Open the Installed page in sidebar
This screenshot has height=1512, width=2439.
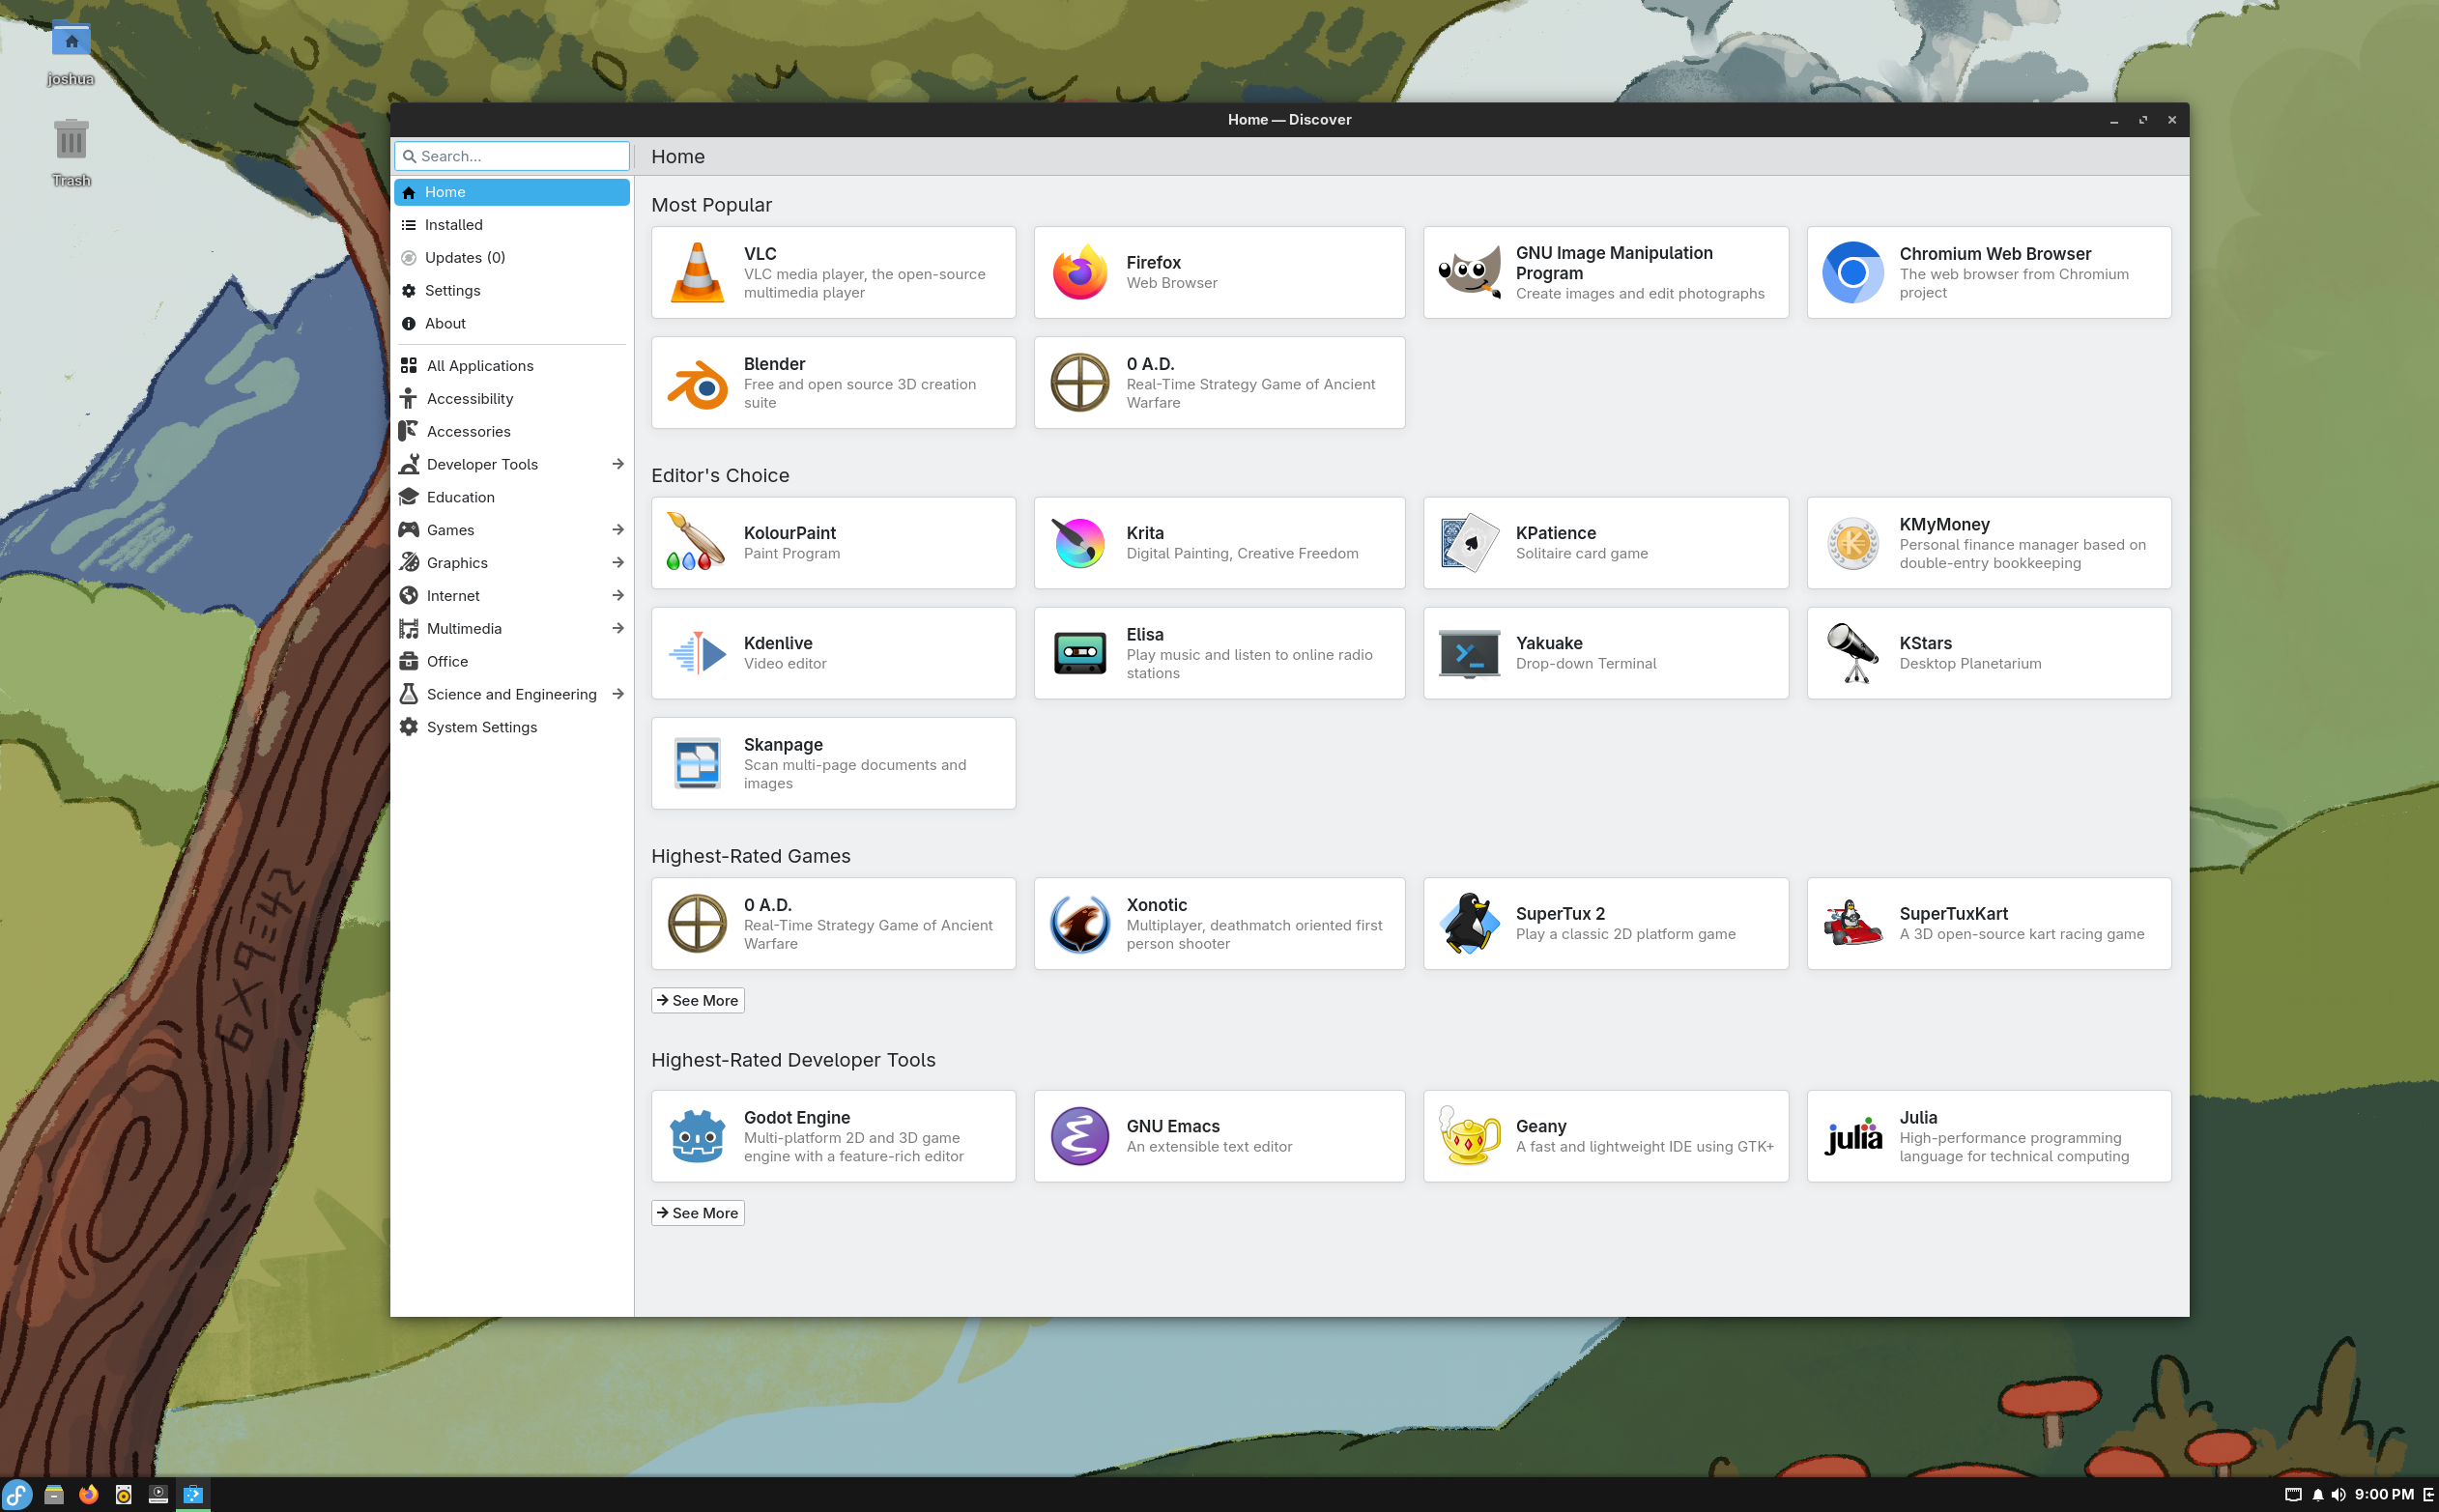(x=454, y=225)
